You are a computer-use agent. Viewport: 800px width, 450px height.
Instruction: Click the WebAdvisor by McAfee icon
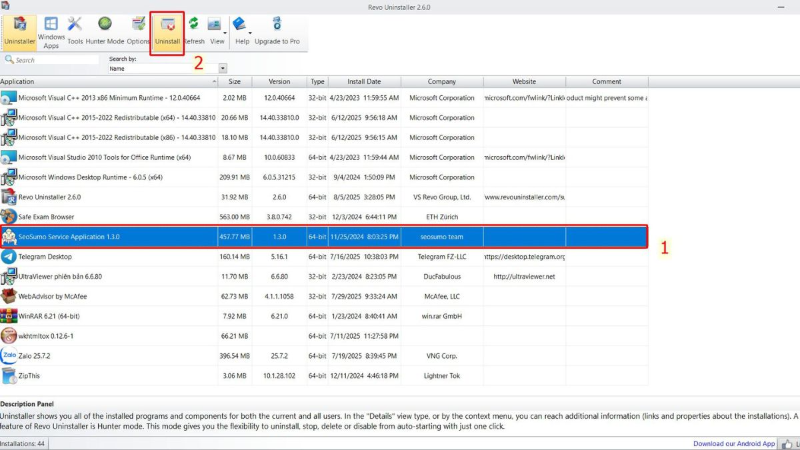pos(9,296)
